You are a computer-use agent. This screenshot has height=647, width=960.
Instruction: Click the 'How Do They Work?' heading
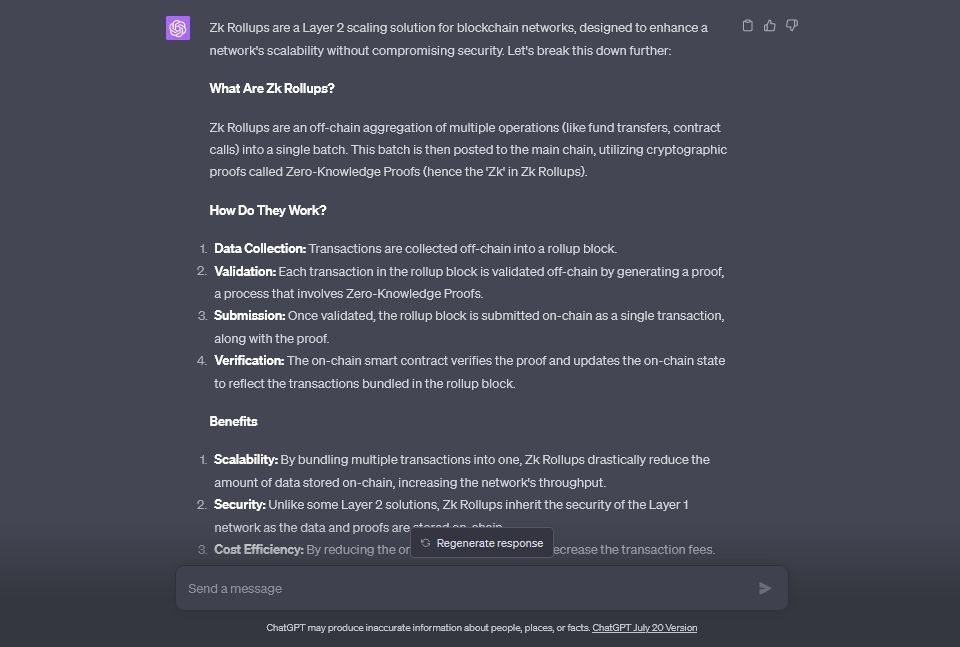(x=267, y=210)
